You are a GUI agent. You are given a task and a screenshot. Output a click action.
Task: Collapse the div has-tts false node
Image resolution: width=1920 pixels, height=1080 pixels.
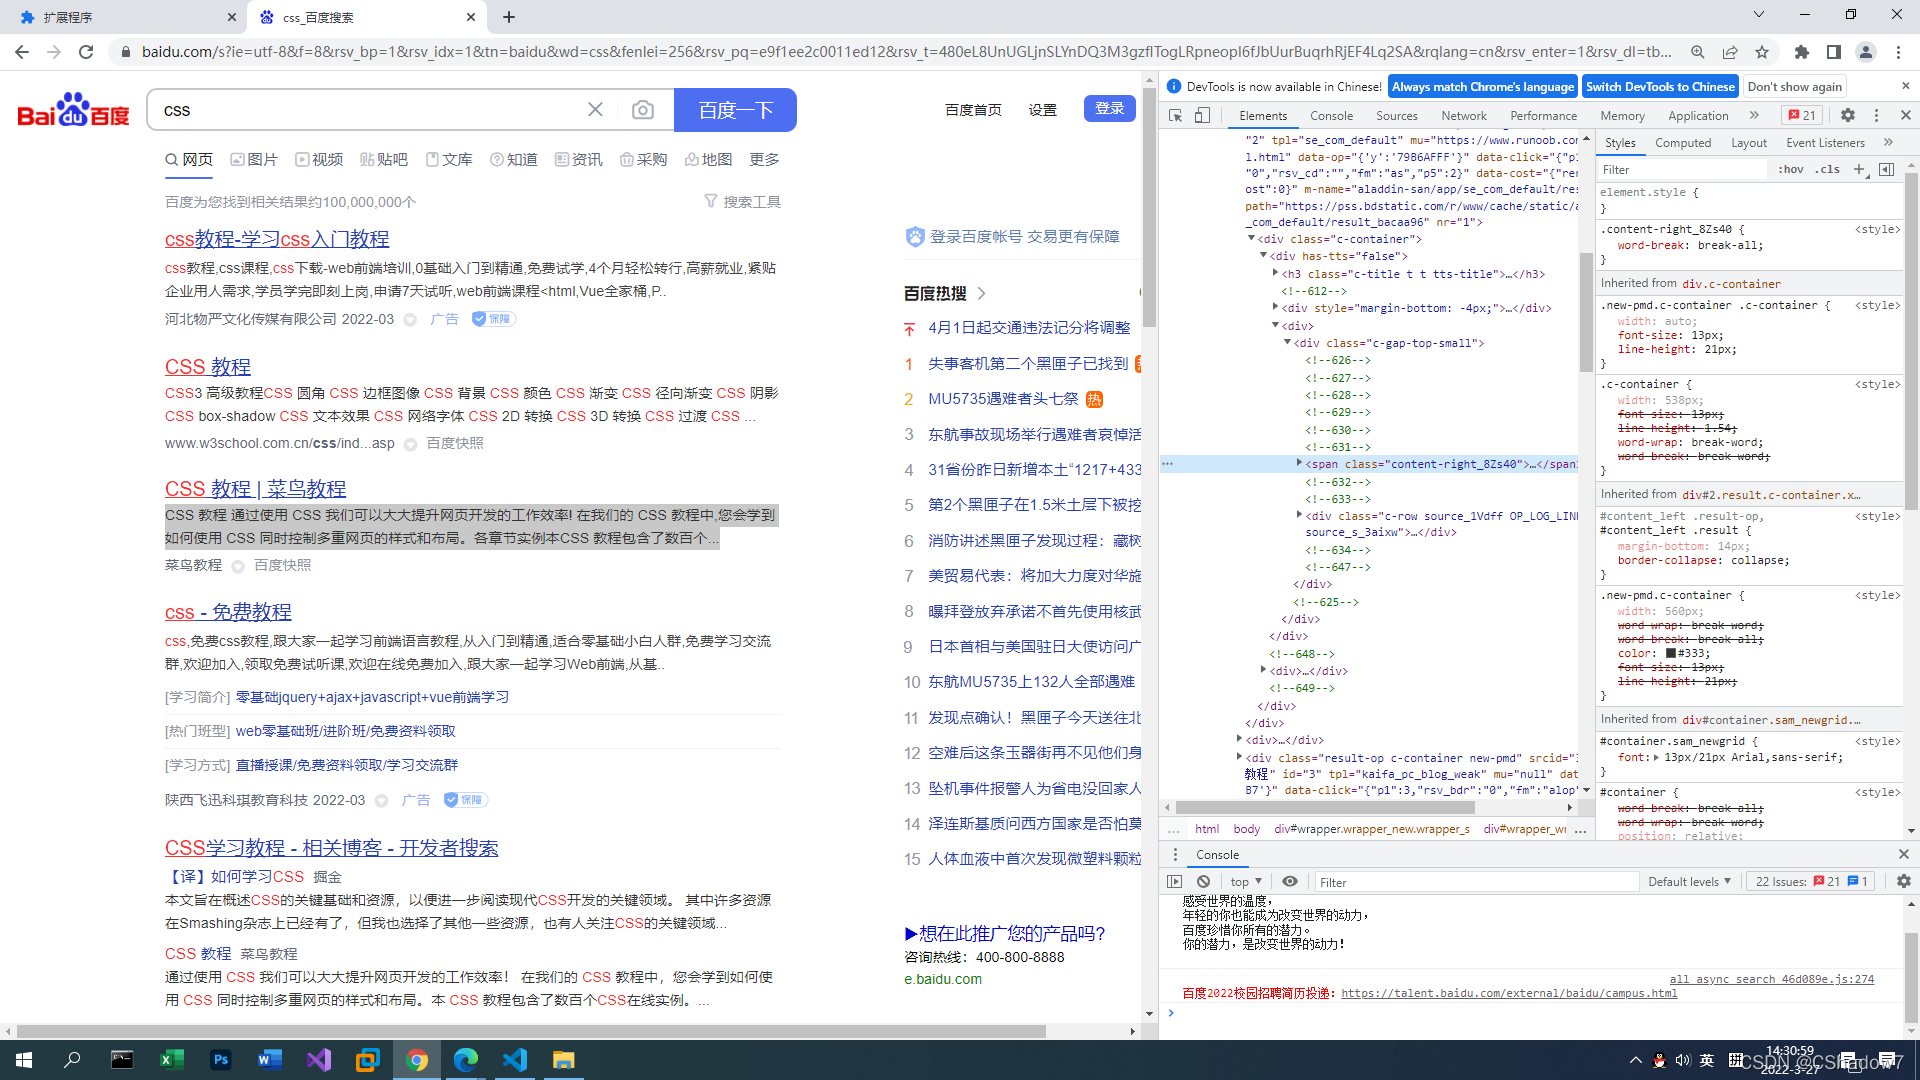point(1263,256)
